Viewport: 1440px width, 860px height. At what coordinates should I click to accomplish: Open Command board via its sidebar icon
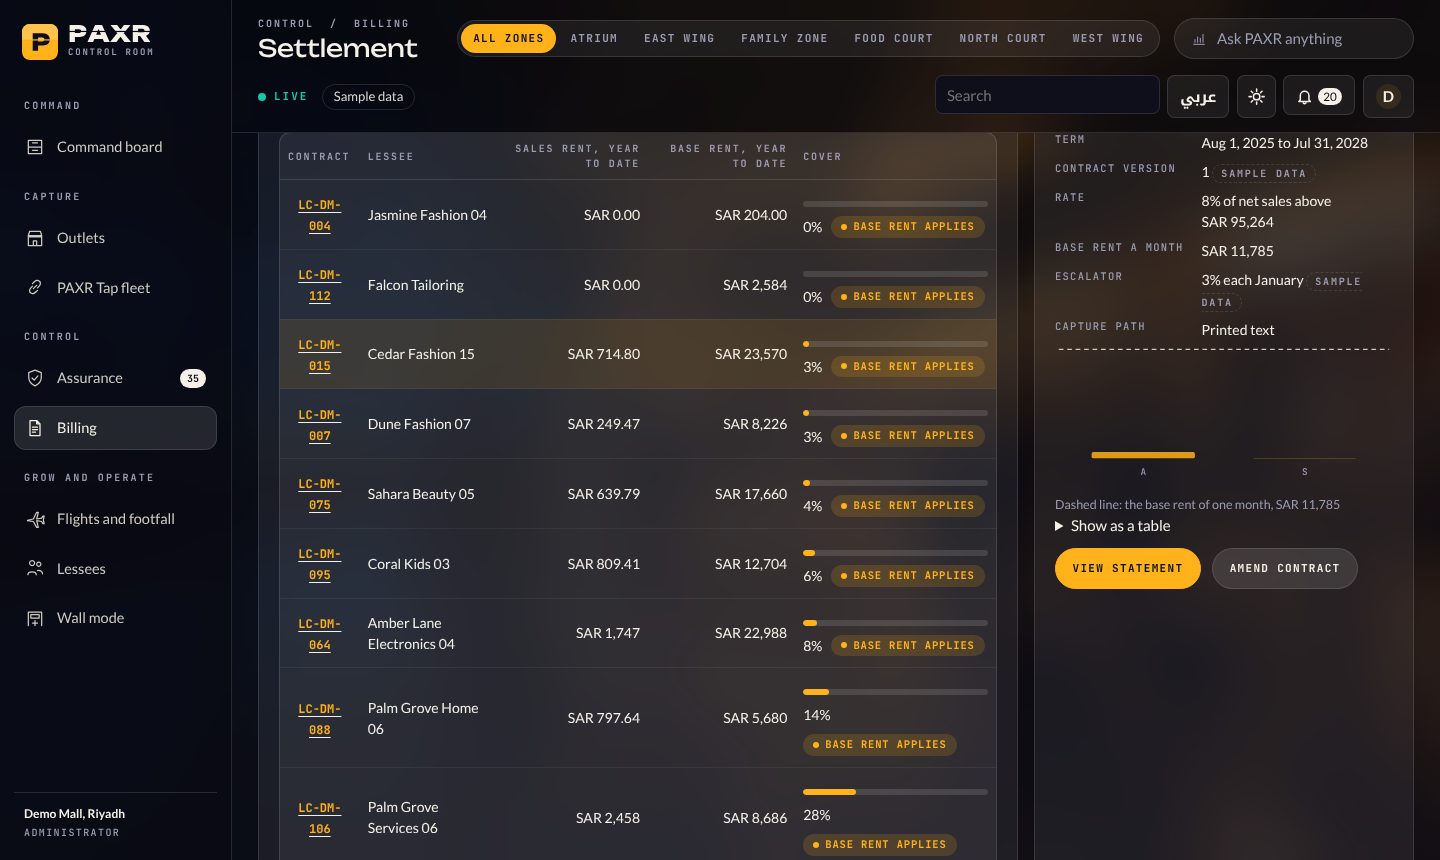[35, 147]
